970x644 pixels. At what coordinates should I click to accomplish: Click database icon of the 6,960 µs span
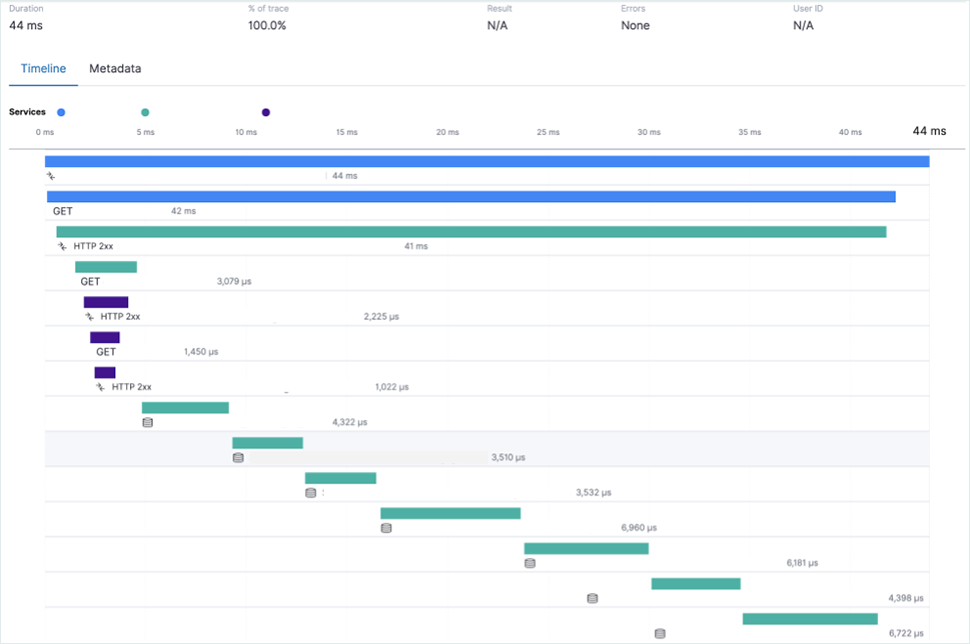pyautogui.click(x=386, y=528)
